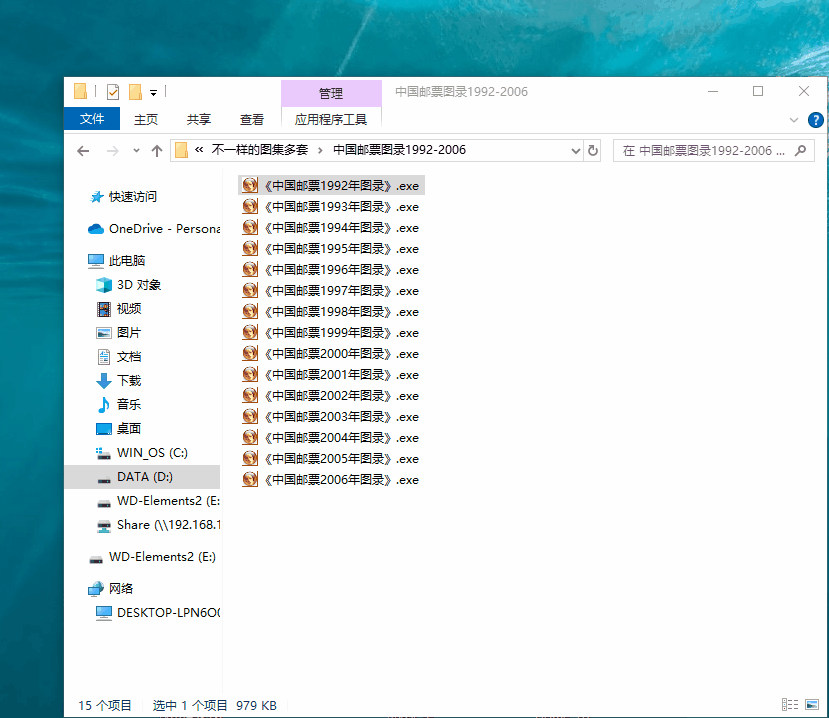The image size is (829, 718).
Task: Switch to details view in status bar
Action: pos(789,705)
